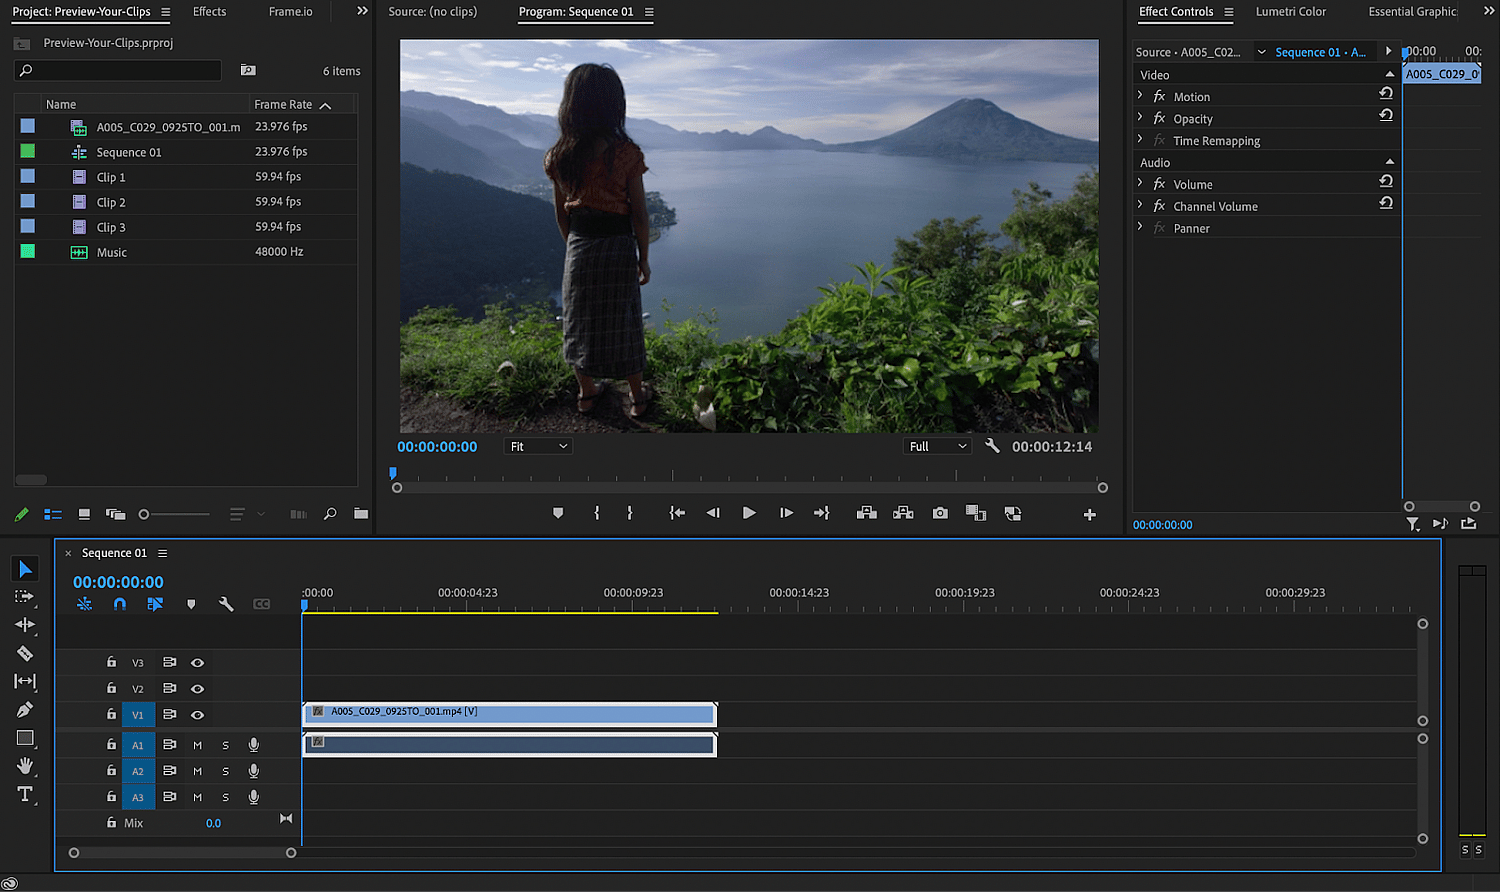1500x892 pixels.
Task: Select the Type tool
Action: (25, 794)
